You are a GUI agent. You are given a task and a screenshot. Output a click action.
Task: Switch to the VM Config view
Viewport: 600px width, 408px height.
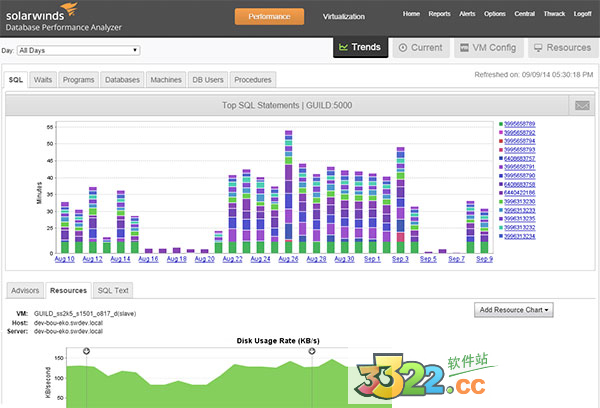click(x=489, y=48)
